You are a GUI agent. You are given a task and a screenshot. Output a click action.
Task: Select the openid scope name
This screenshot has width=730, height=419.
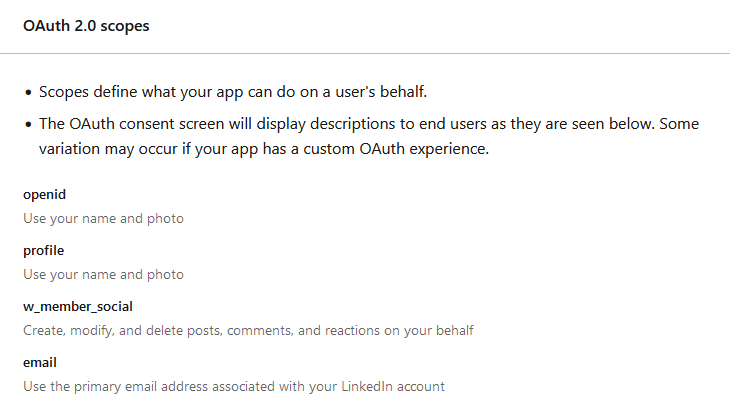[x=44, y=194]
